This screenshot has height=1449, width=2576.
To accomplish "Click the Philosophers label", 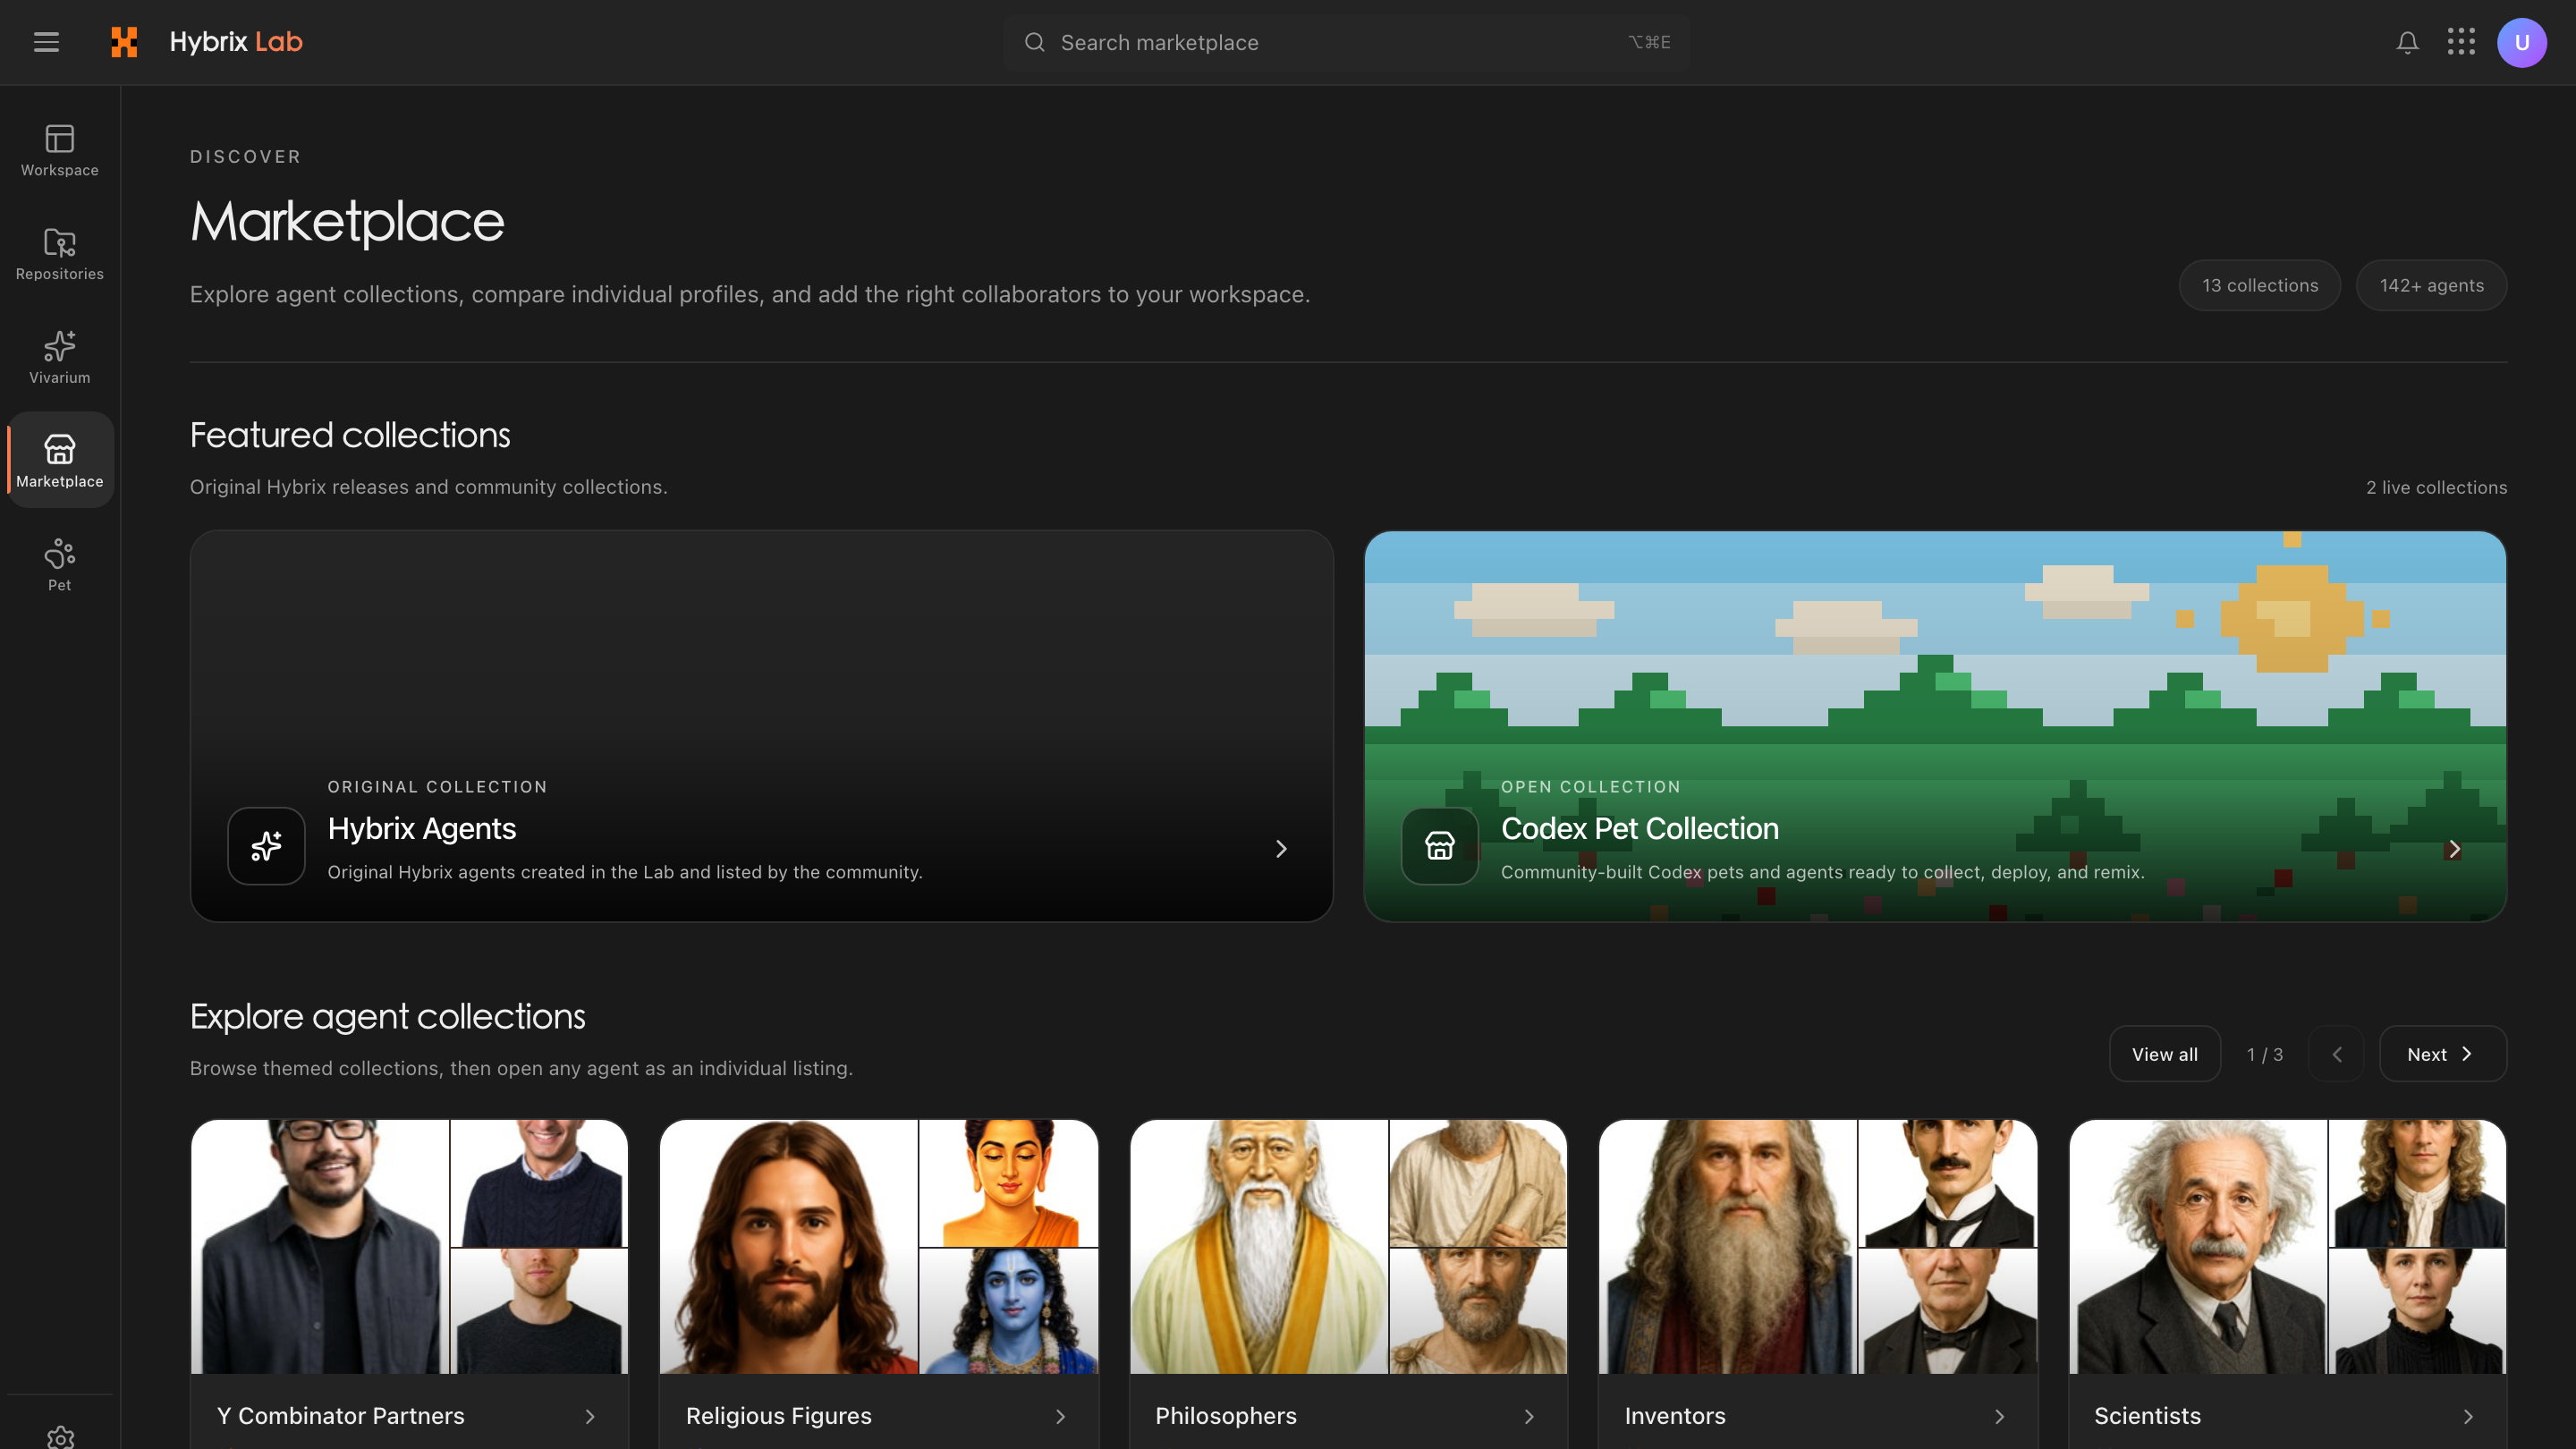I will click(x=1225, y=1416).
